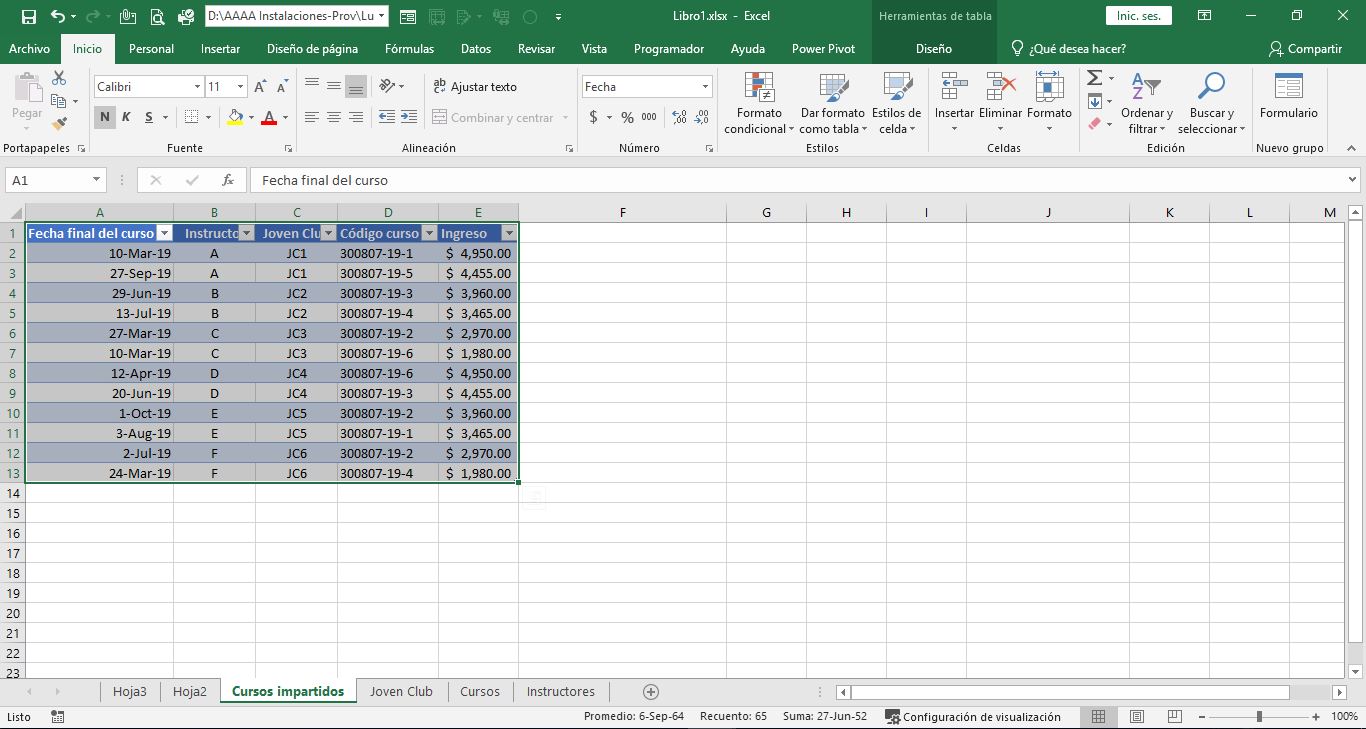The height and width of the screenshot is (729, 1366).
Task: Click the zoom slider in status bar
Action: point(1259,717)
